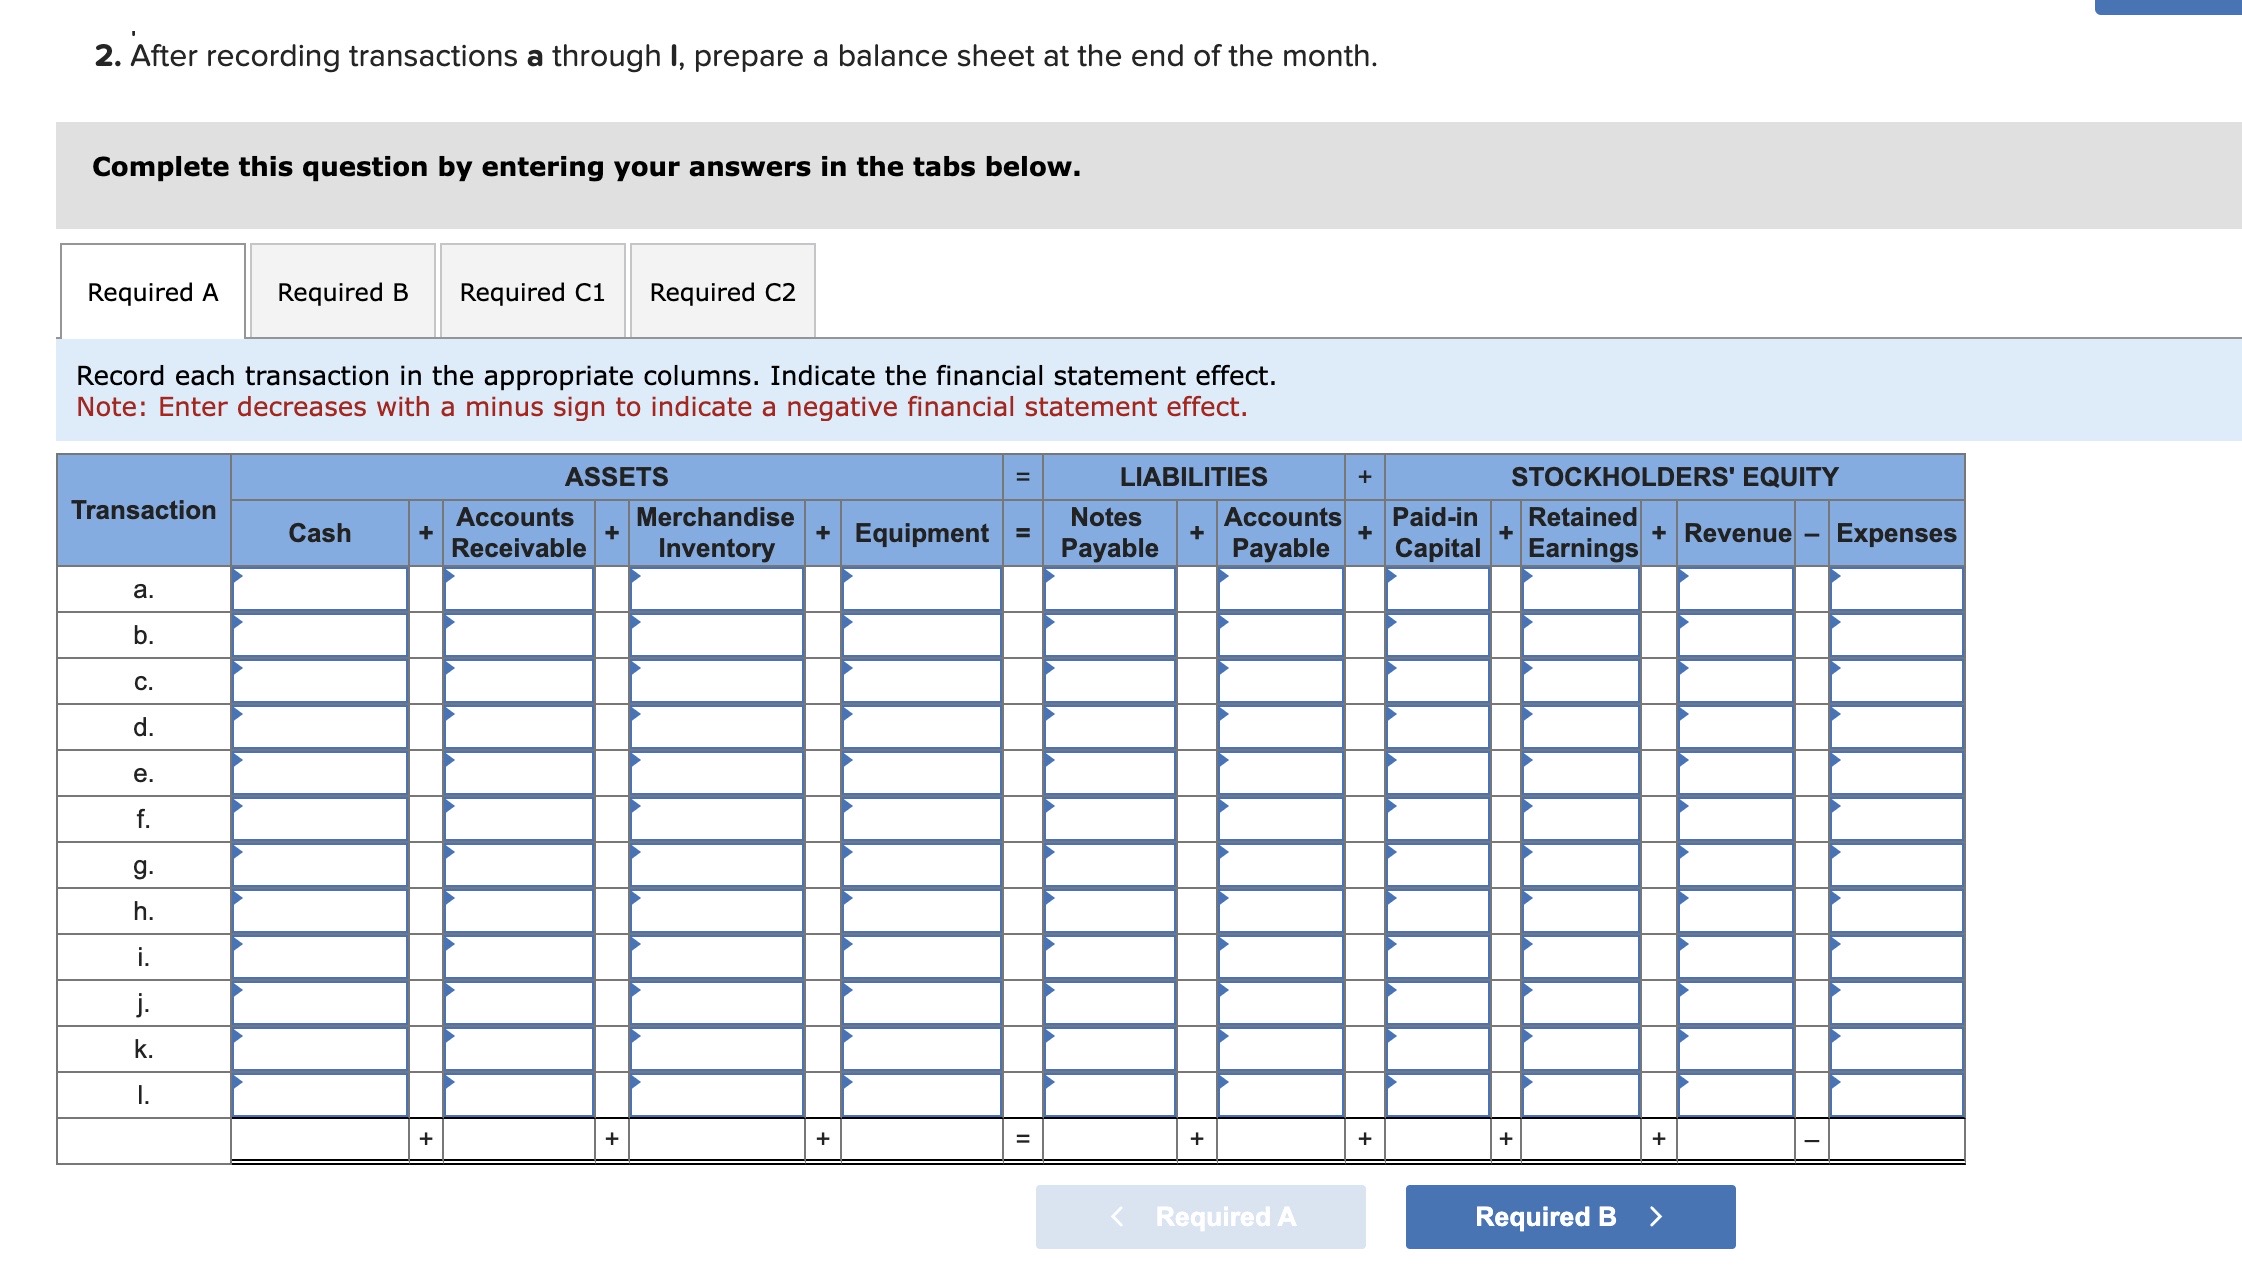Enter amount in Cash cell for transaction a
The height and width of the screenshot is (1284, 2242).
[320, 590]
